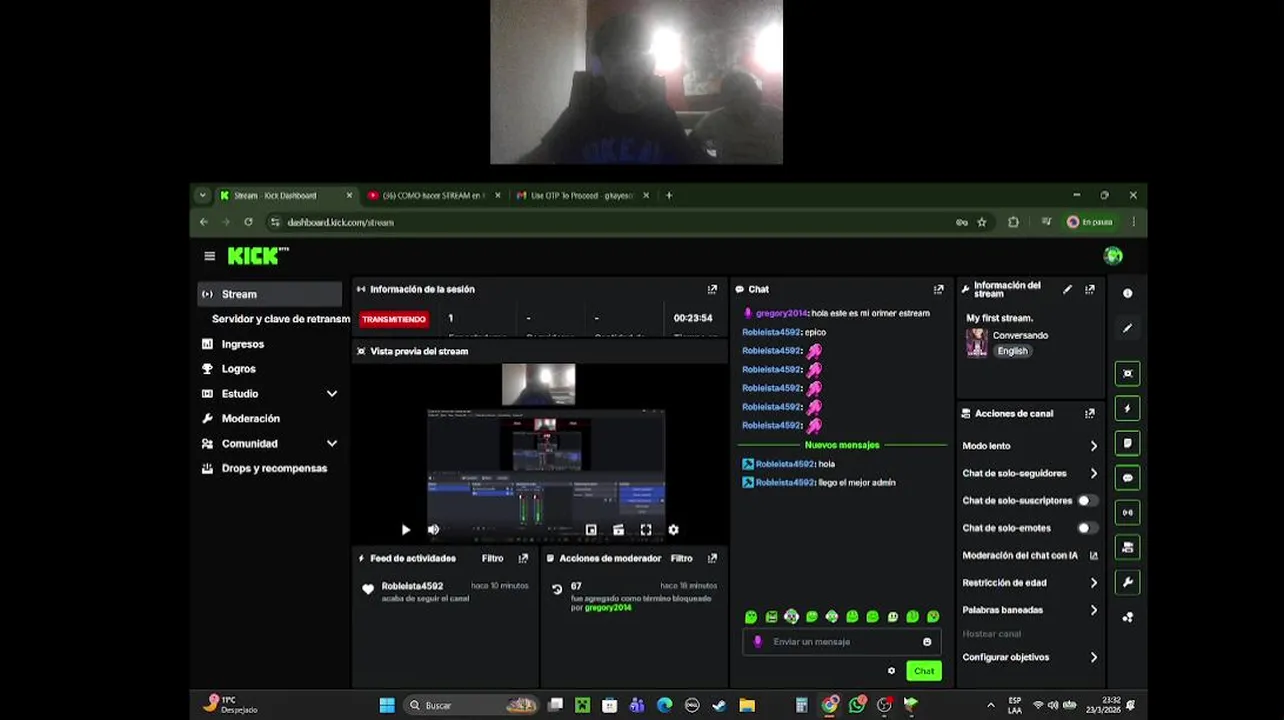Click the Enviar un mensaje field
Image resolution: width=1284 pixels, height=720 pixels.
(x=842, y=642)
